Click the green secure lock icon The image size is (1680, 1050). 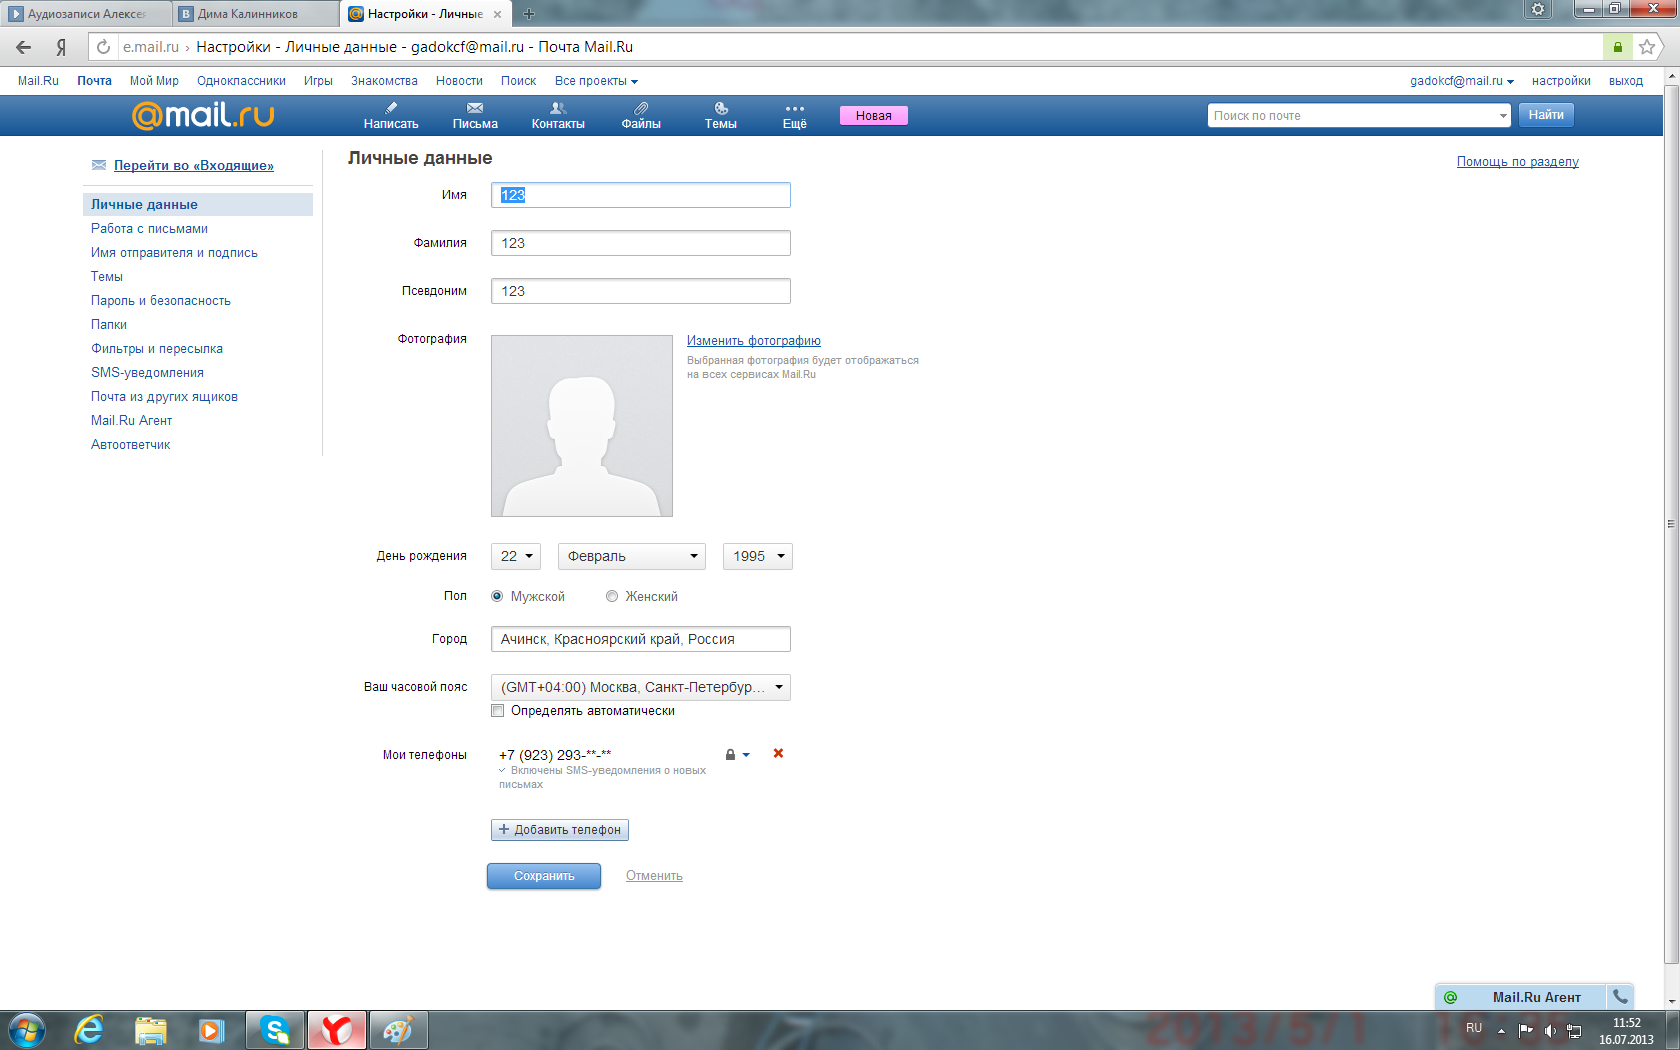point(1618,47)
